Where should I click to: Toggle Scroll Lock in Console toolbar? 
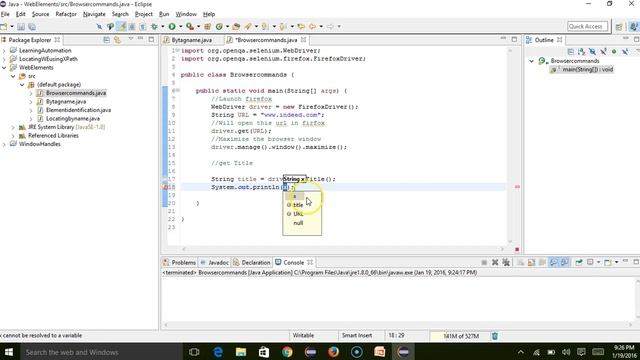[531, 262]
